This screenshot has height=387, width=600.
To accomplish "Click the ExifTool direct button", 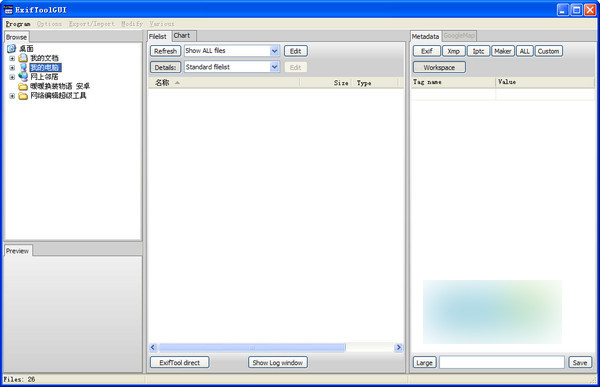I will [x=179, y=363].
